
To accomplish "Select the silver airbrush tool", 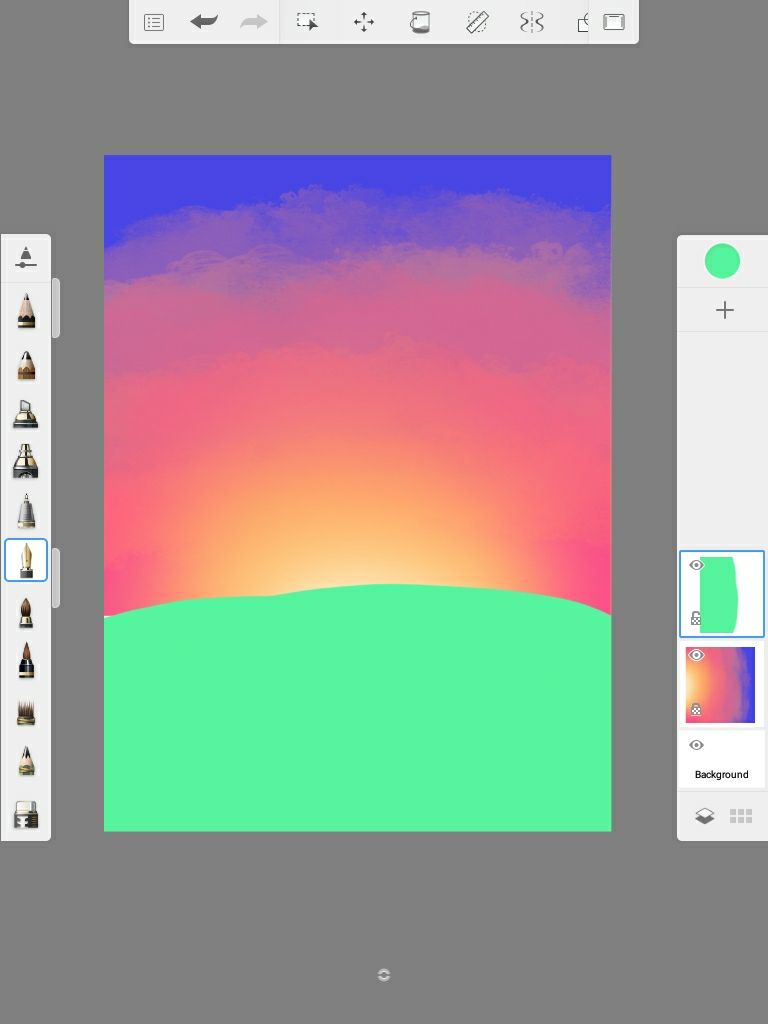I will pyautogui.click(x=26, y=511).
